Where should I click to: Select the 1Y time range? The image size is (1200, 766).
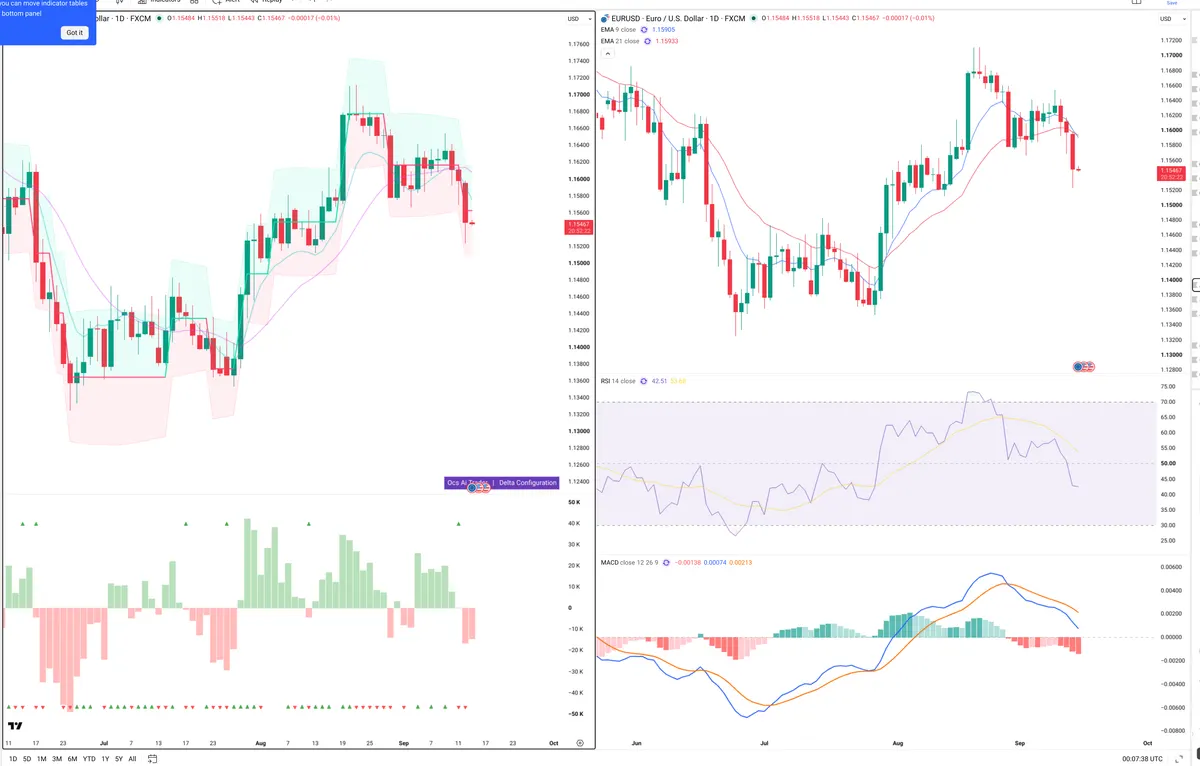point(105,759)
